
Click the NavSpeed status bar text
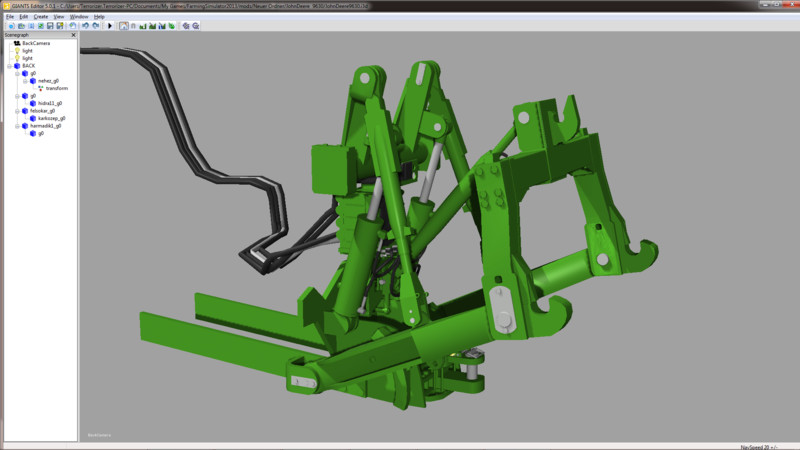[759, 447]
